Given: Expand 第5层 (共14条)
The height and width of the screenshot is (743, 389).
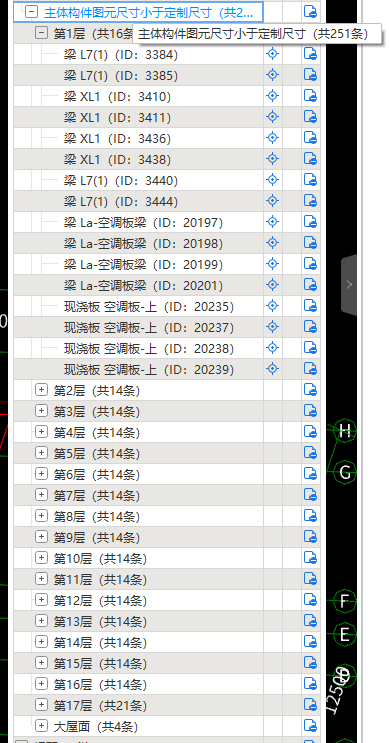Looking at the screenshot, I should pyautogui.click(x=42, y=453).
